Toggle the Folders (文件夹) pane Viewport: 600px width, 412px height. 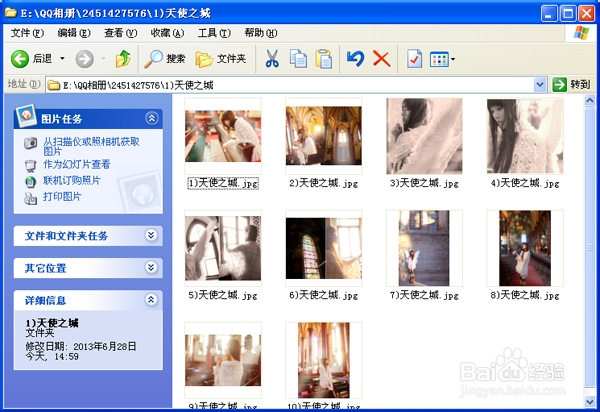[x=221, y=59]
